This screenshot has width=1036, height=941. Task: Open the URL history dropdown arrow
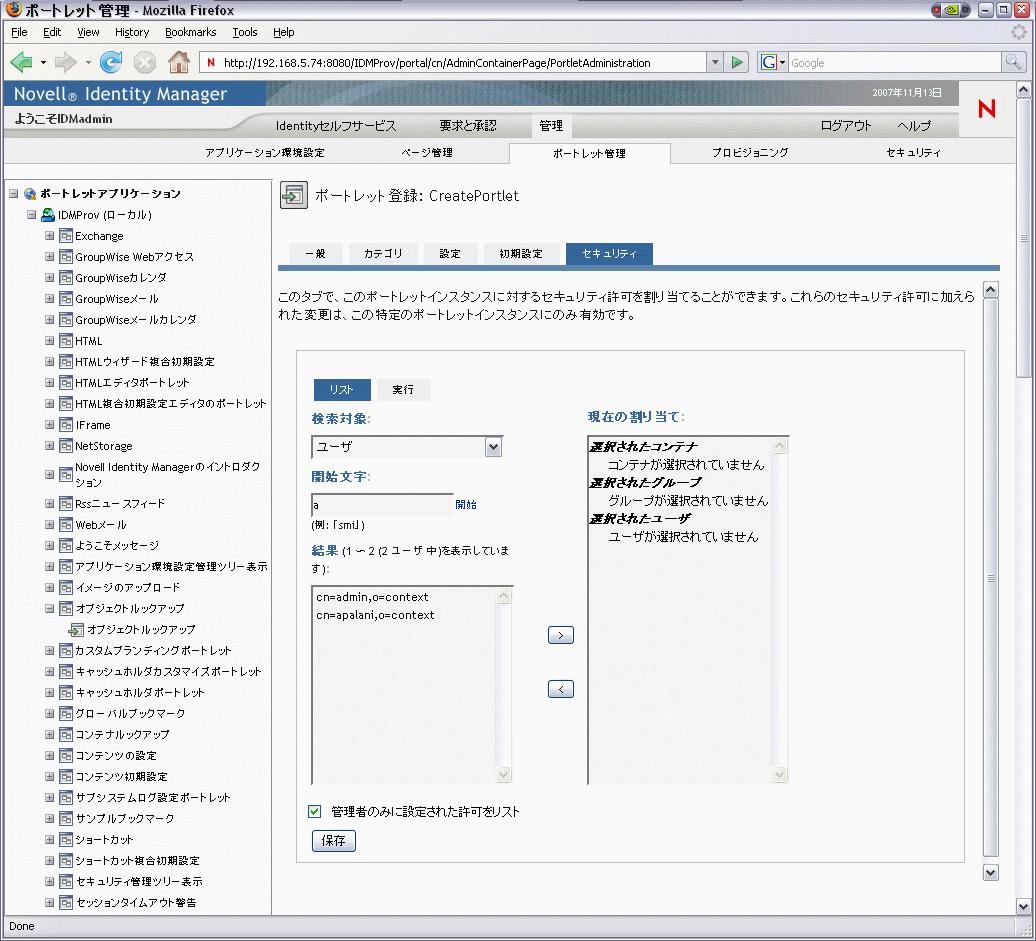[715, 62]
